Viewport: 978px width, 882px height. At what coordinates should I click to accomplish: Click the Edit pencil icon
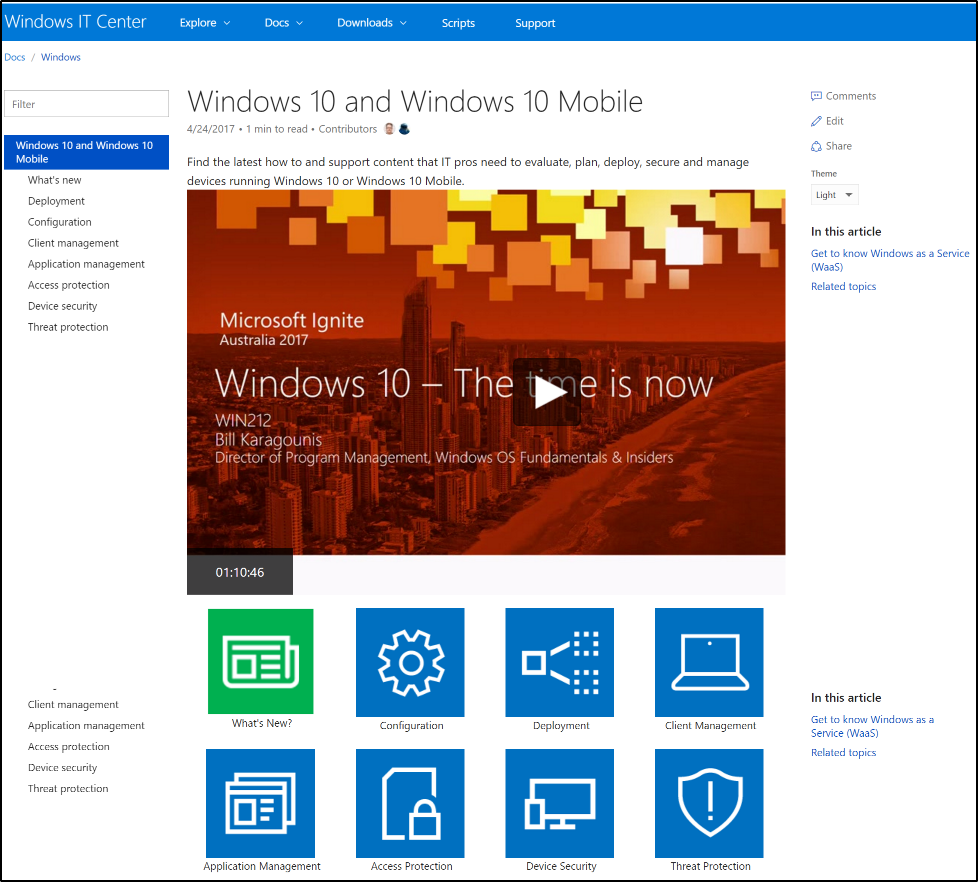816,121
